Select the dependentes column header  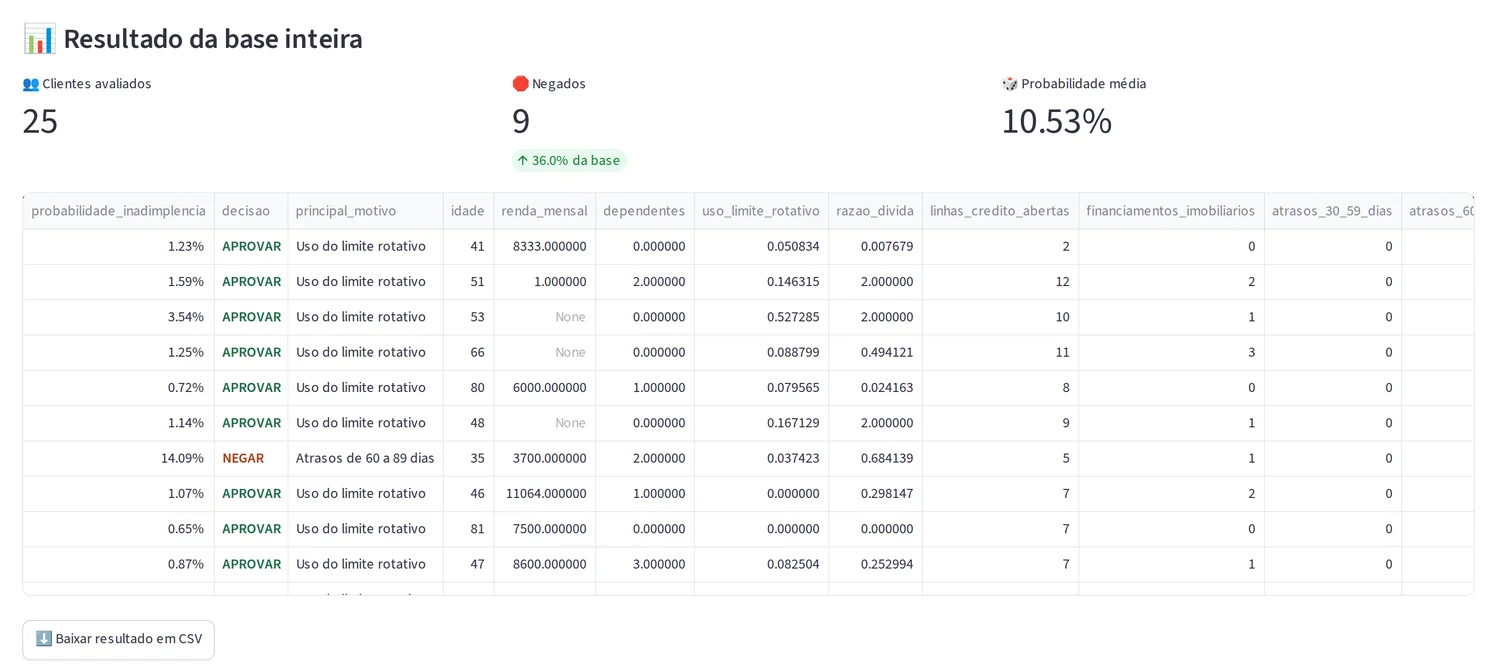point(644,211)
